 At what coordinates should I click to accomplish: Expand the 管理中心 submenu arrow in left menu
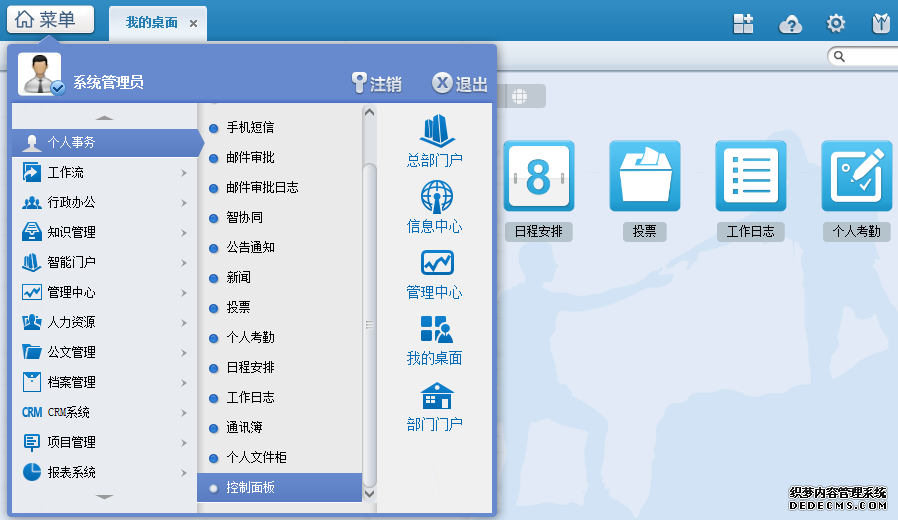184,293
